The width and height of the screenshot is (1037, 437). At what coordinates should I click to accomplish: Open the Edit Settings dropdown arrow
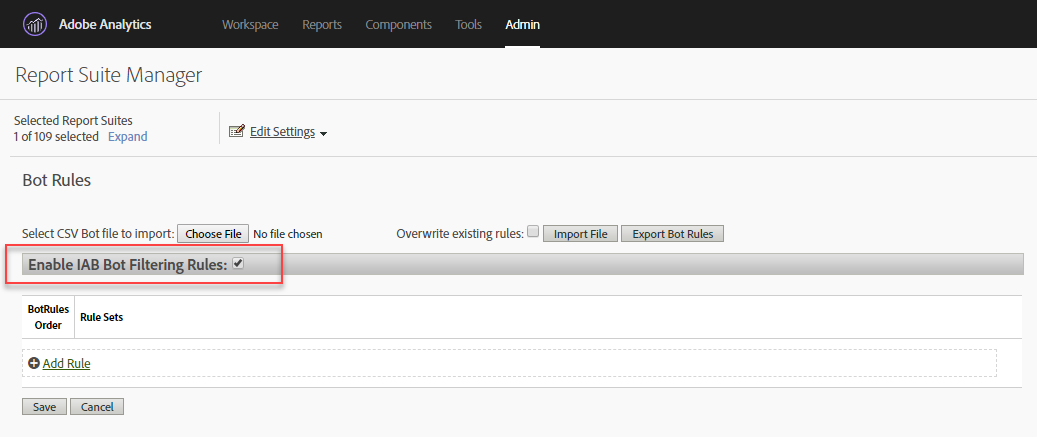click(x=323, y=134)
